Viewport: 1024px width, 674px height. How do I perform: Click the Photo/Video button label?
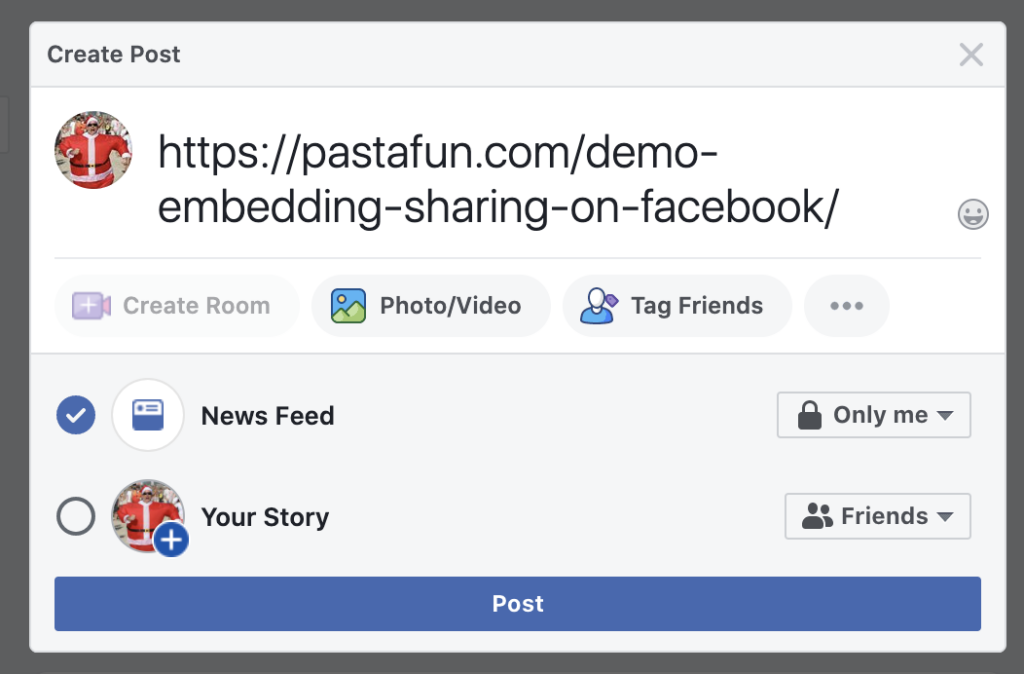[x=450, y=306]
